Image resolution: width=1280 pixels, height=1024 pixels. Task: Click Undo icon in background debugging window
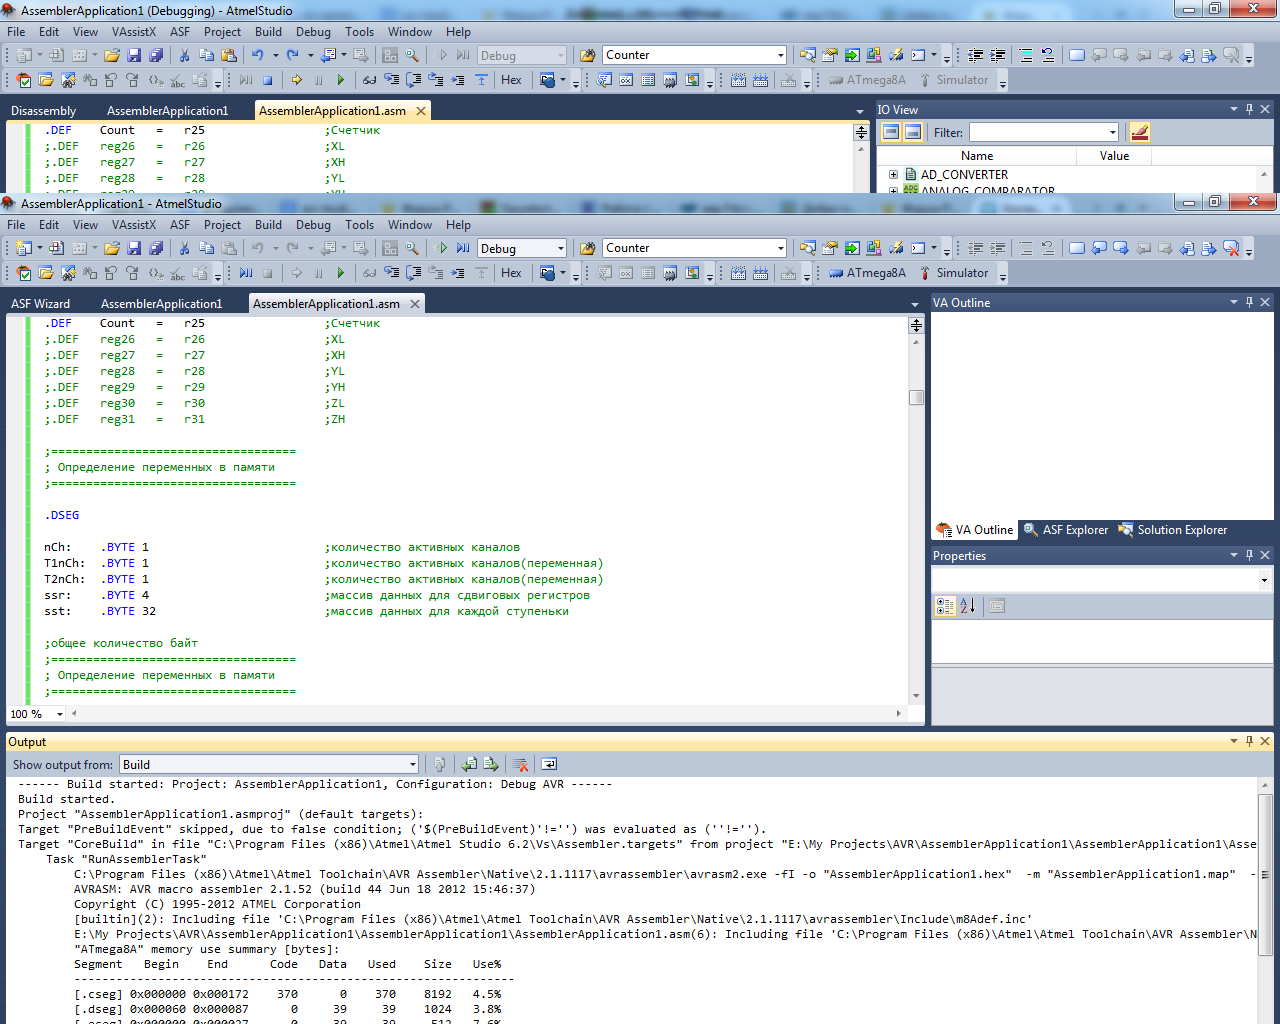click(258, 55)
